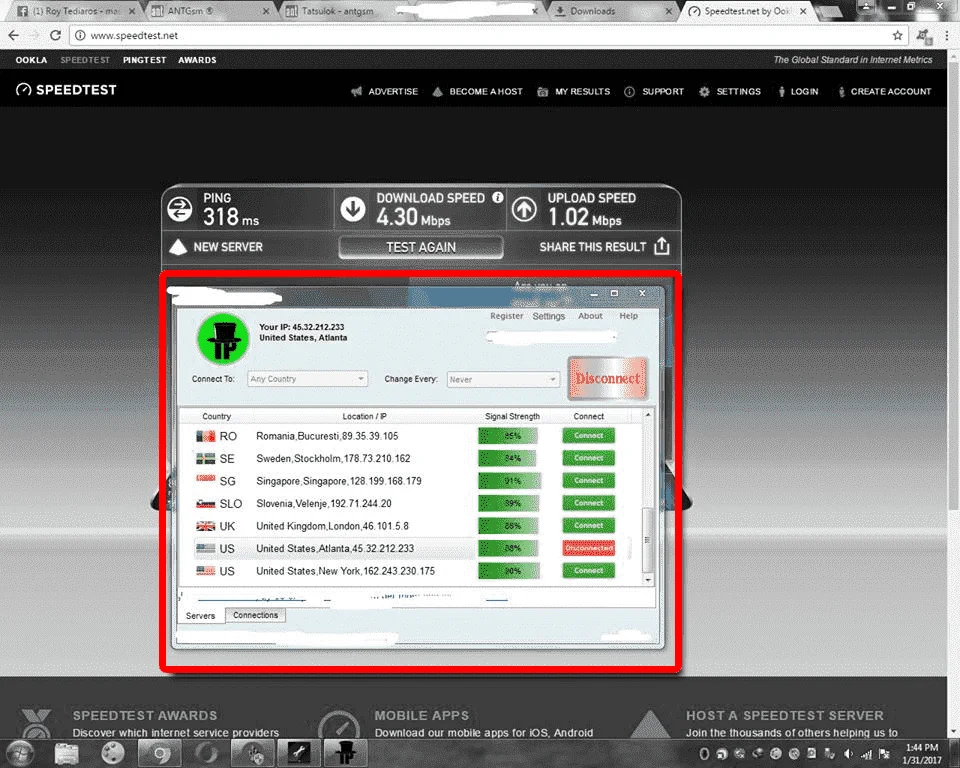Click the download arrow circle icon
This screenshot has width=960, height=768.
coord(353,209)
